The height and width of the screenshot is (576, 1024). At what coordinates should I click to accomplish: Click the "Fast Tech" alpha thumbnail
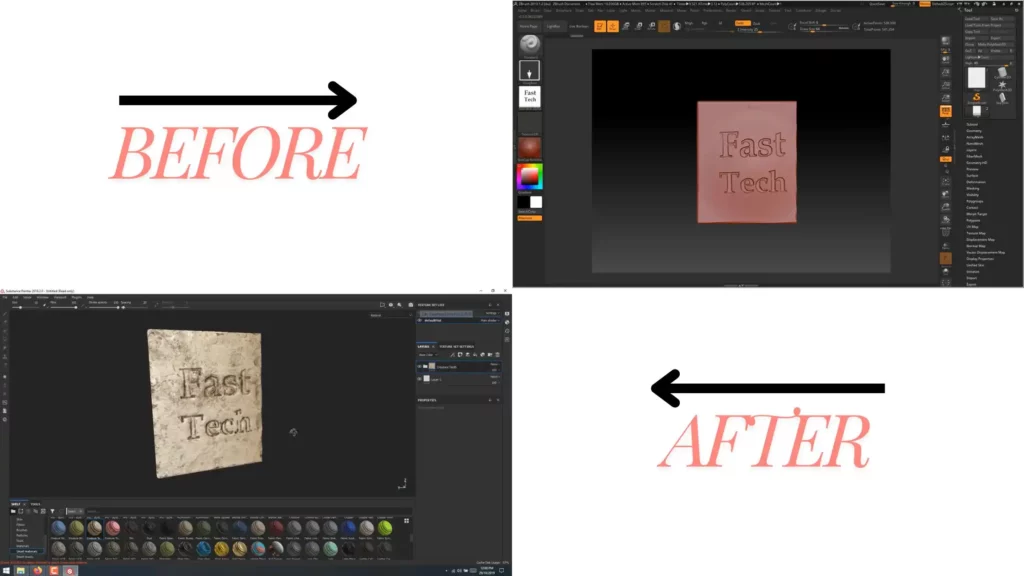click(x=529, y=97)
